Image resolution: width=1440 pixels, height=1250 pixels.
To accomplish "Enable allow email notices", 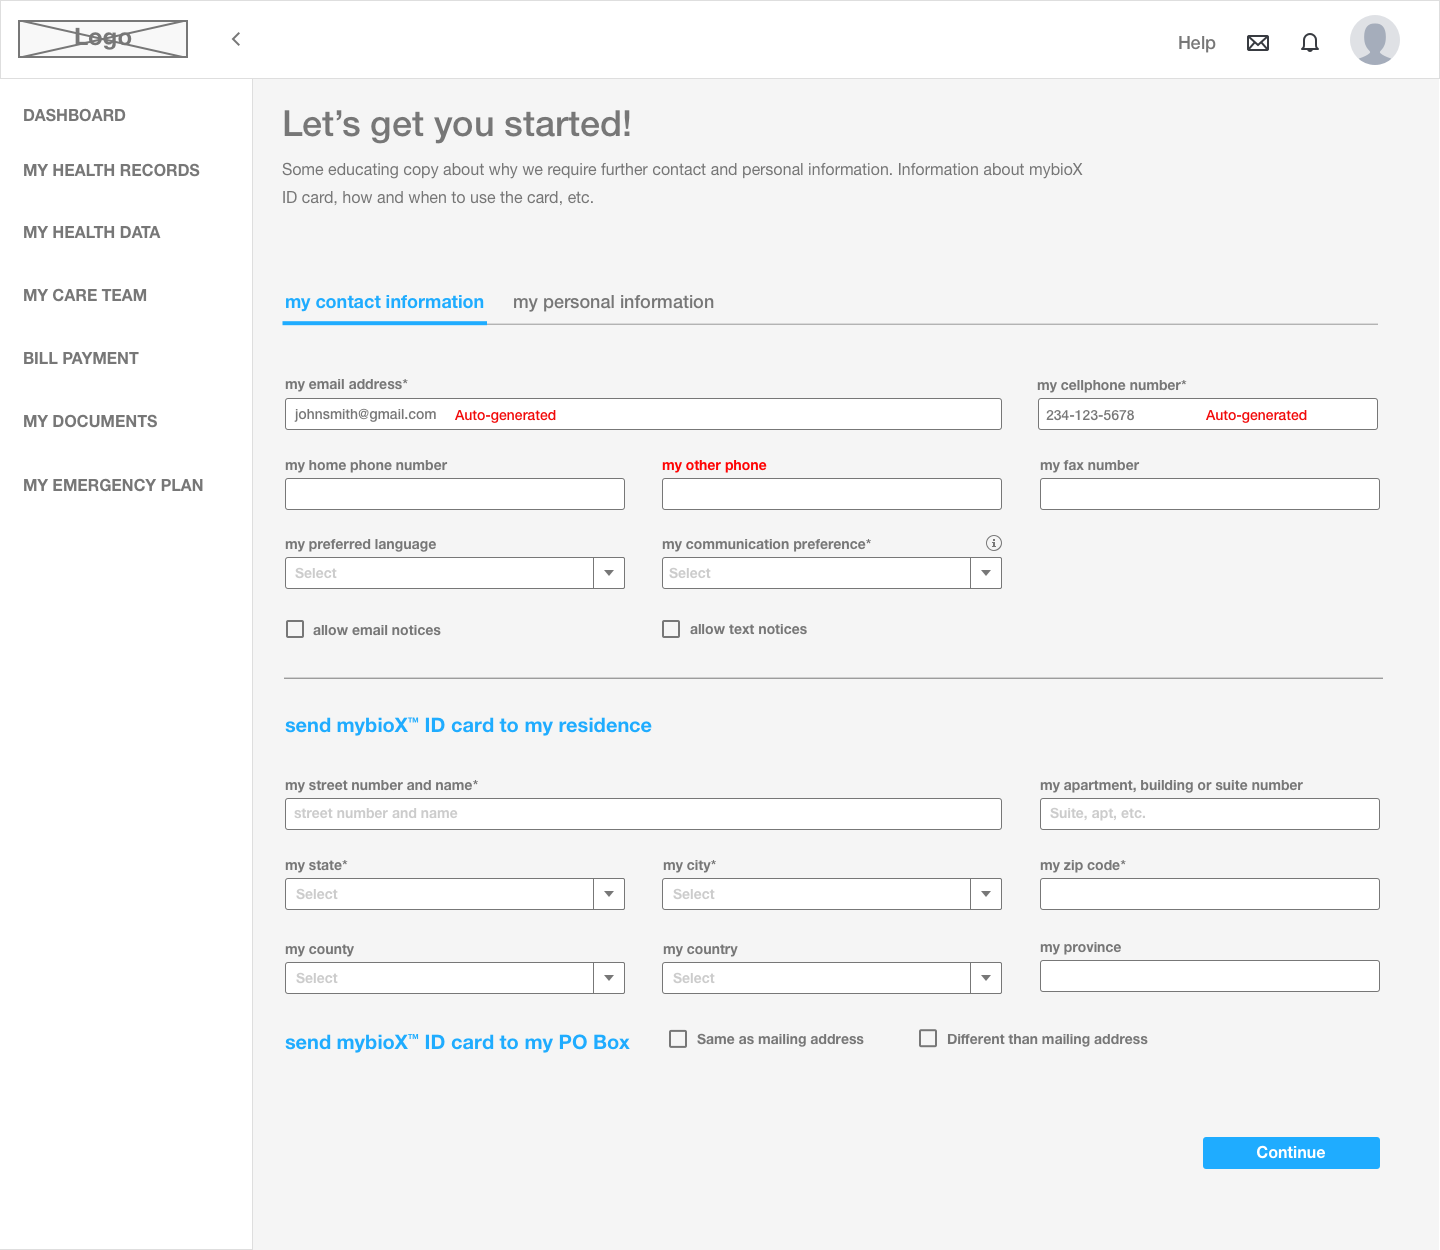I will tap(294, 628).
